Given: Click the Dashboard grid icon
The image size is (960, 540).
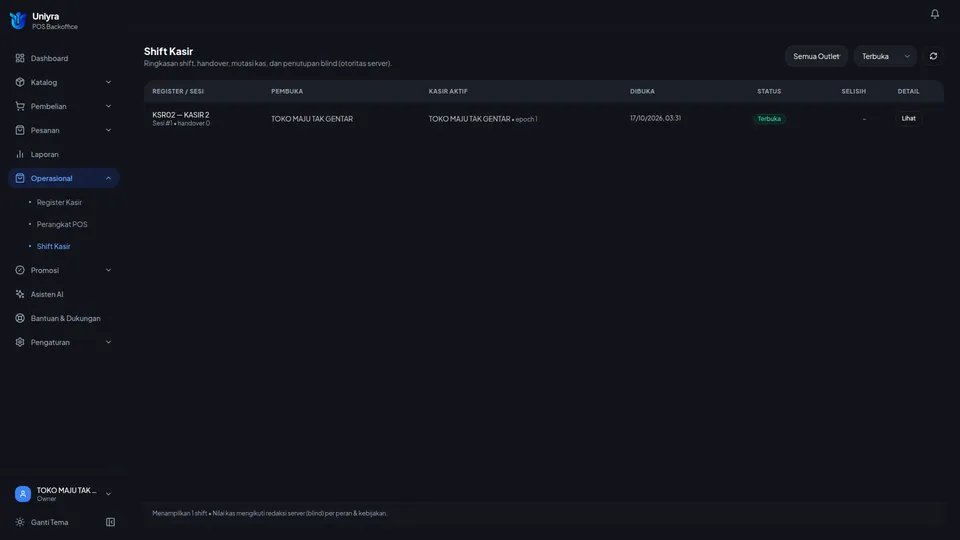Looking at the screenshot, I should coord(20,58).
